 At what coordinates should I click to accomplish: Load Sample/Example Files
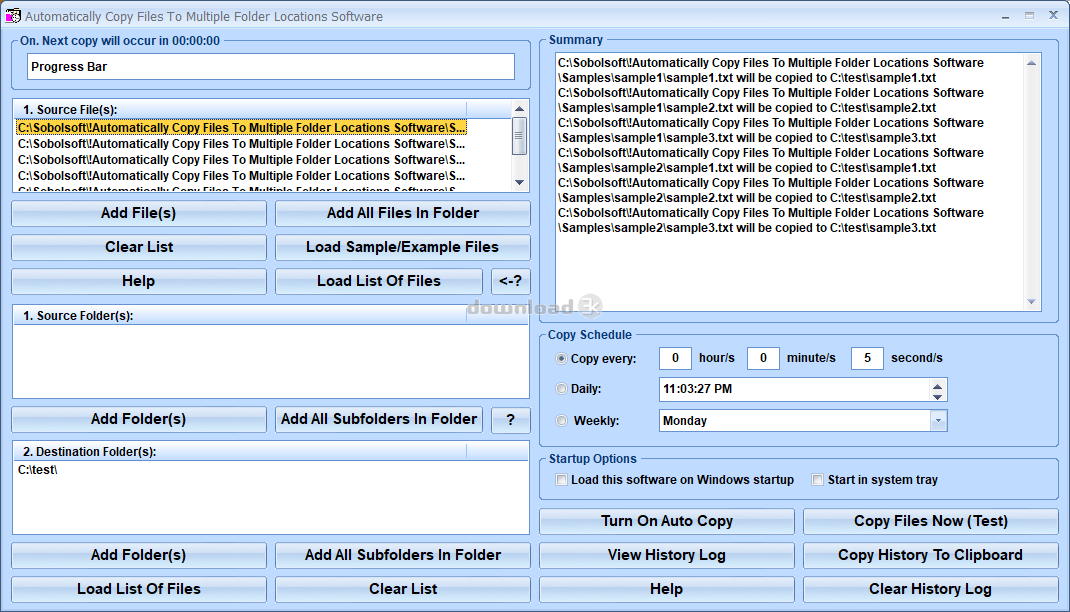click(403, 247)
